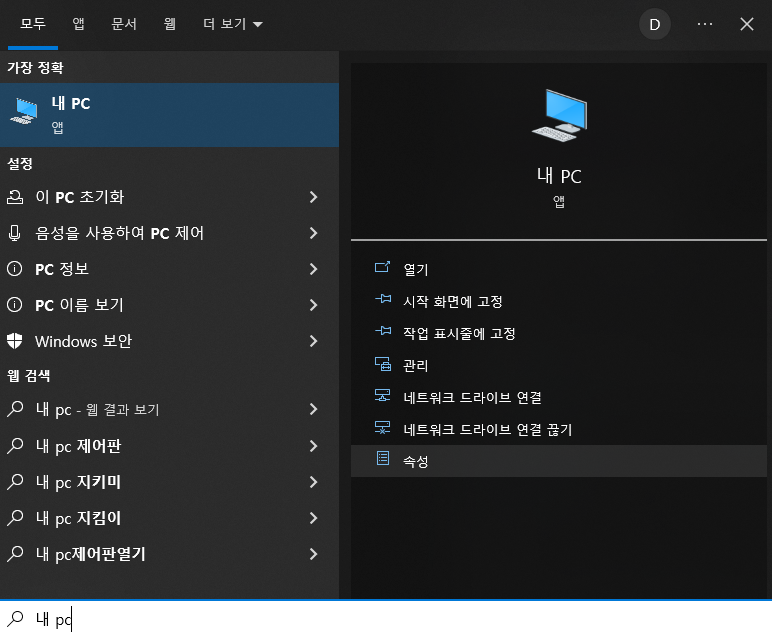Viewport: 772px width, 632px height.
Task: Select 내 pc 지킴이 web suggestion
Action: pos(169,518)
